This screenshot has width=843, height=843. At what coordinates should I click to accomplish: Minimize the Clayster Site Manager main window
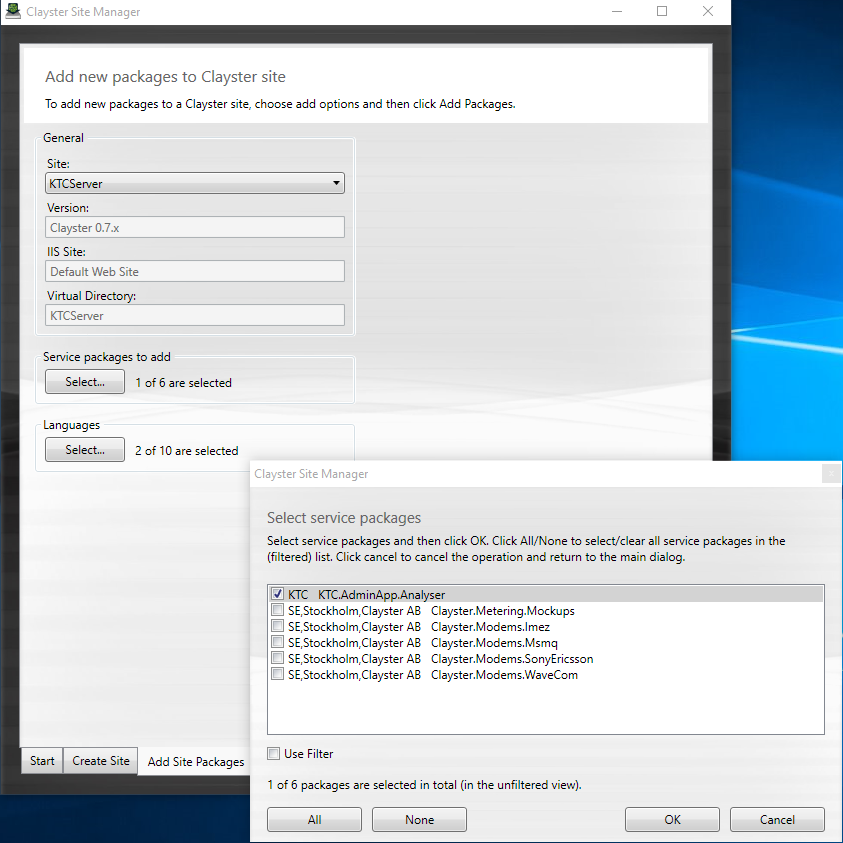[x=617, y=11]
